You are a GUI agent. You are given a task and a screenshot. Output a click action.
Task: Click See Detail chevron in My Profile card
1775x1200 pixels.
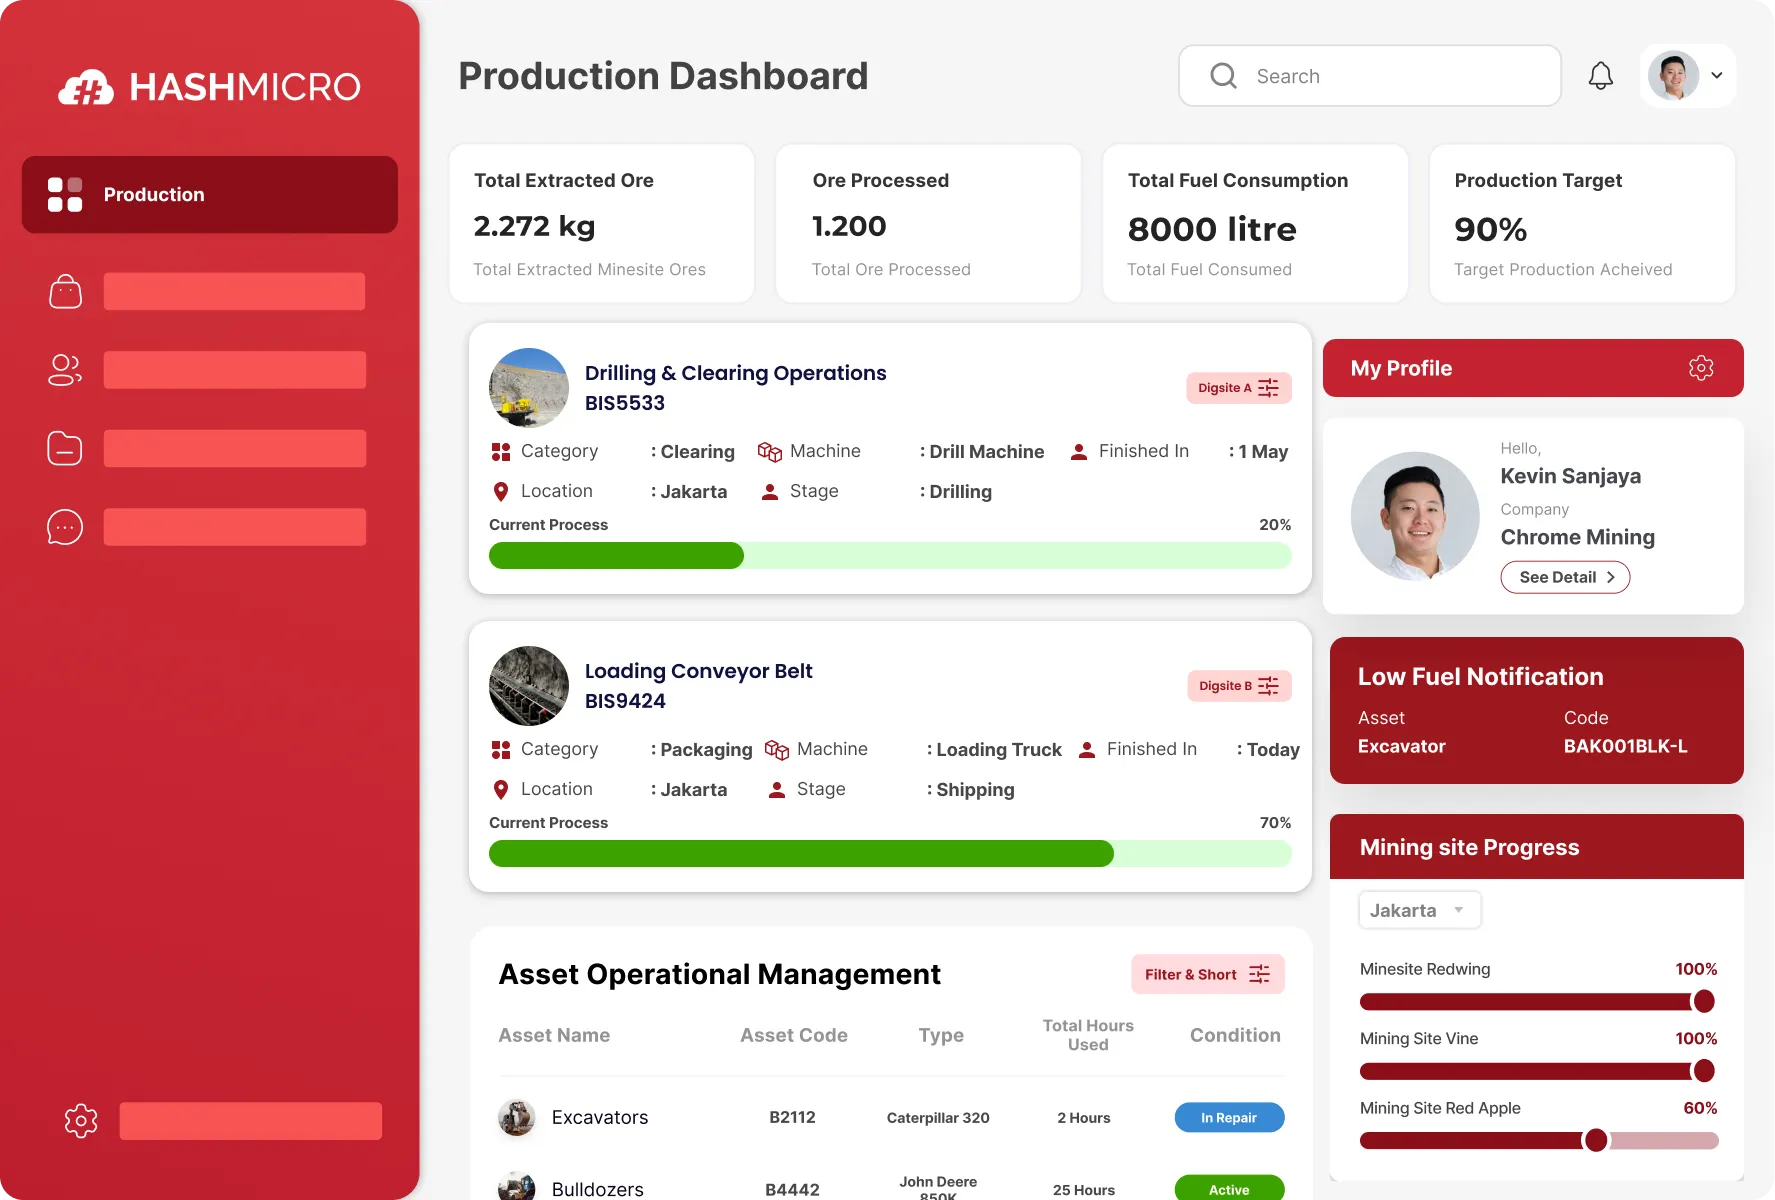tap(1611, 577)
